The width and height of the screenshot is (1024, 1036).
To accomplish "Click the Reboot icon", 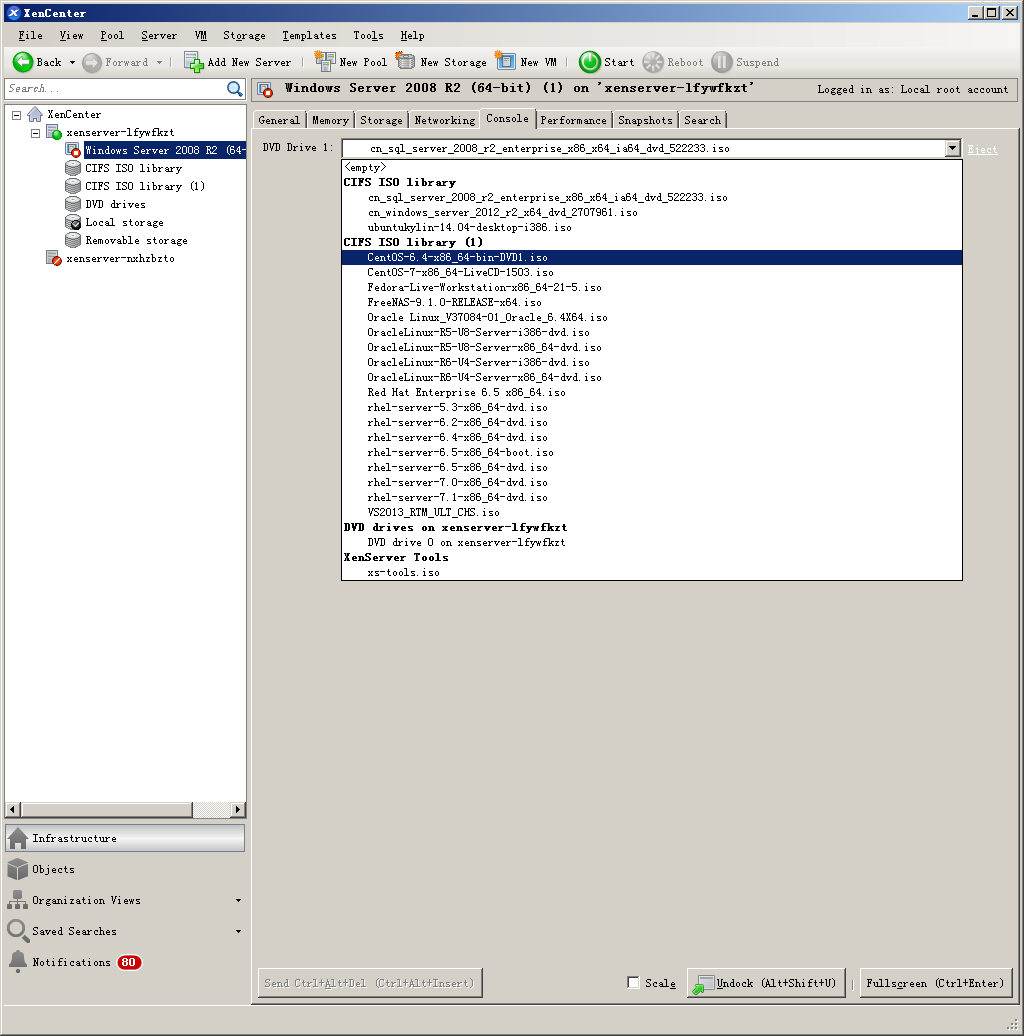I will click(653, 62).
